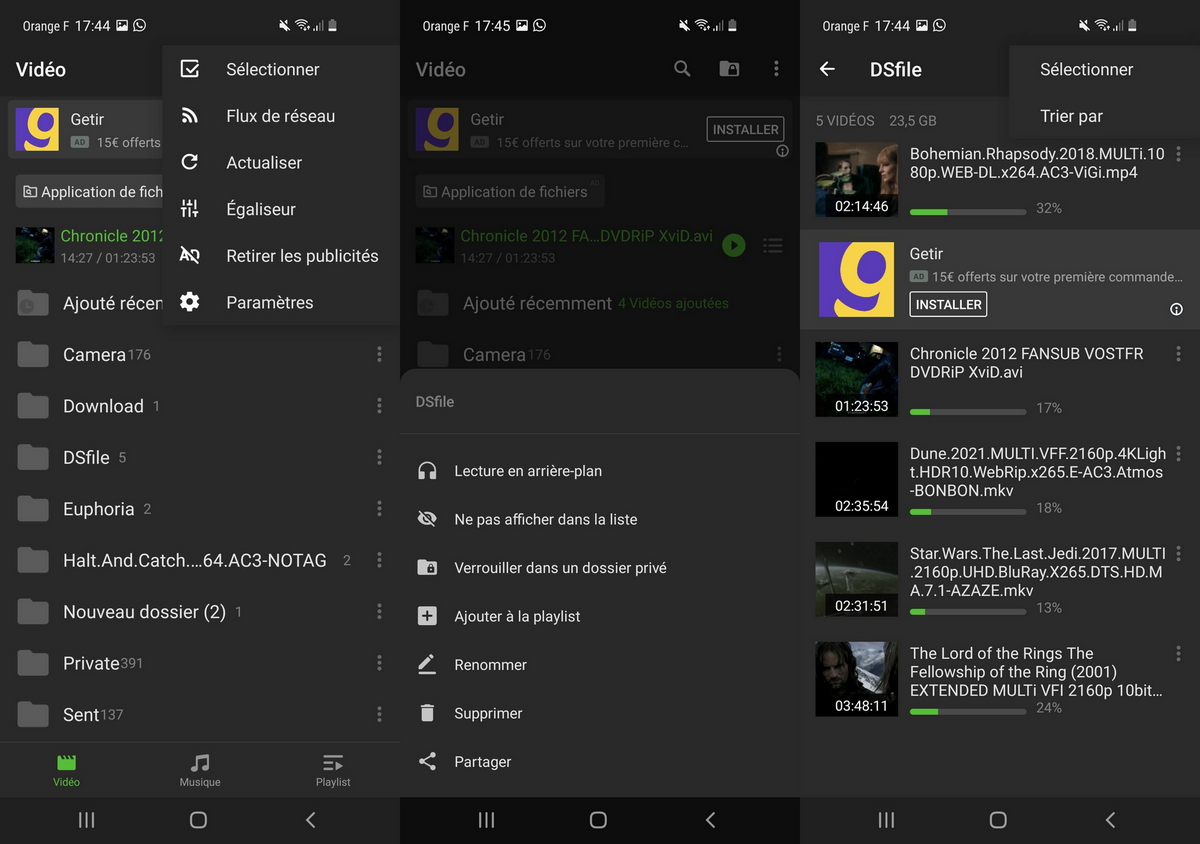Switch to the Playlist bottom tab
1200x844 pixels.
(333, 770)
